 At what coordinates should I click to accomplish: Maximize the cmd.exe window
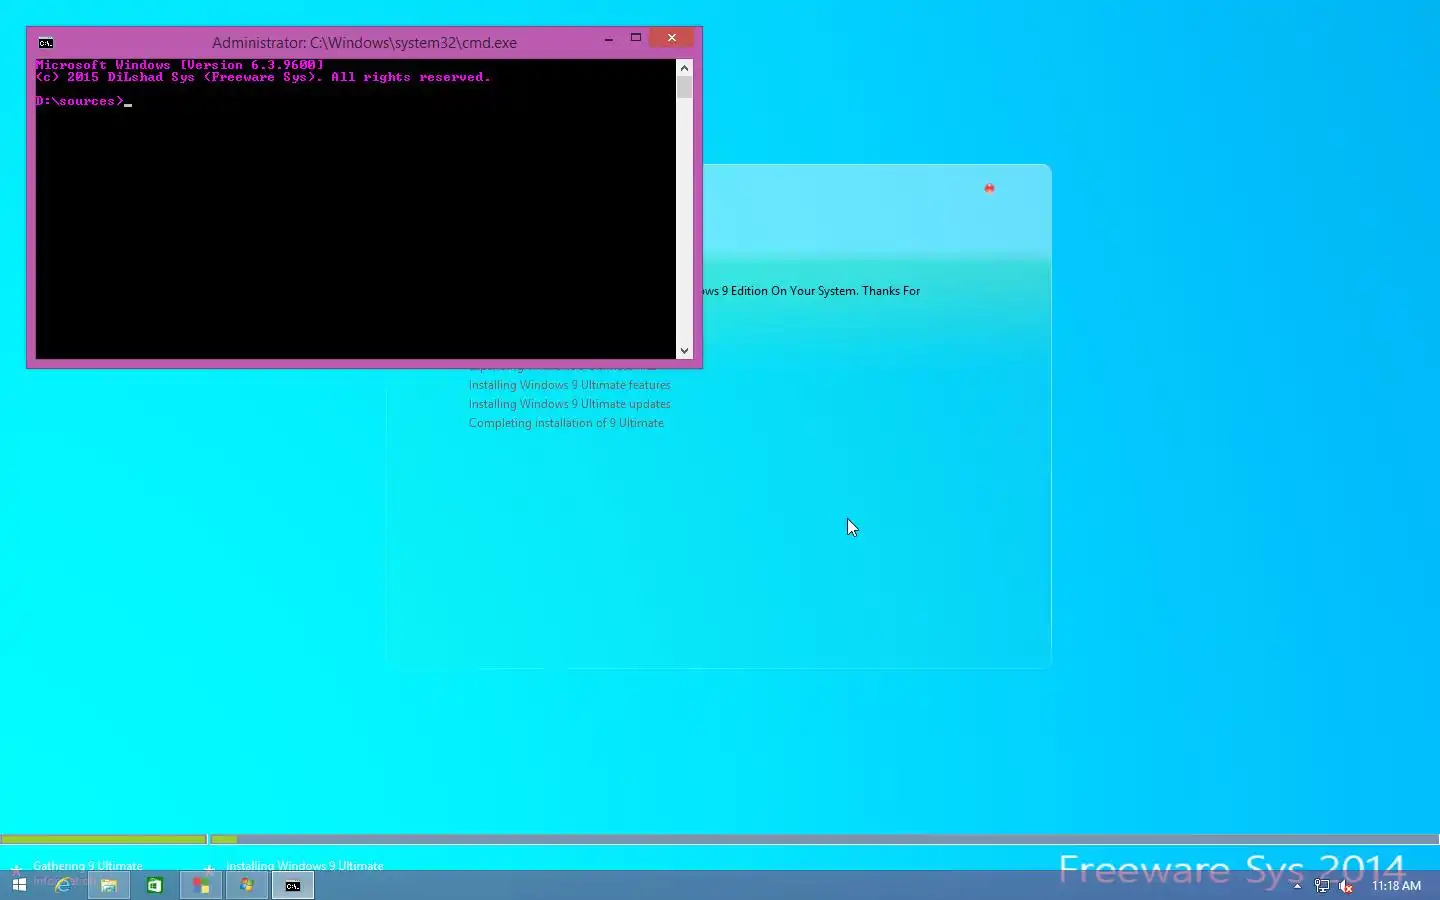[x=635, y=38]
